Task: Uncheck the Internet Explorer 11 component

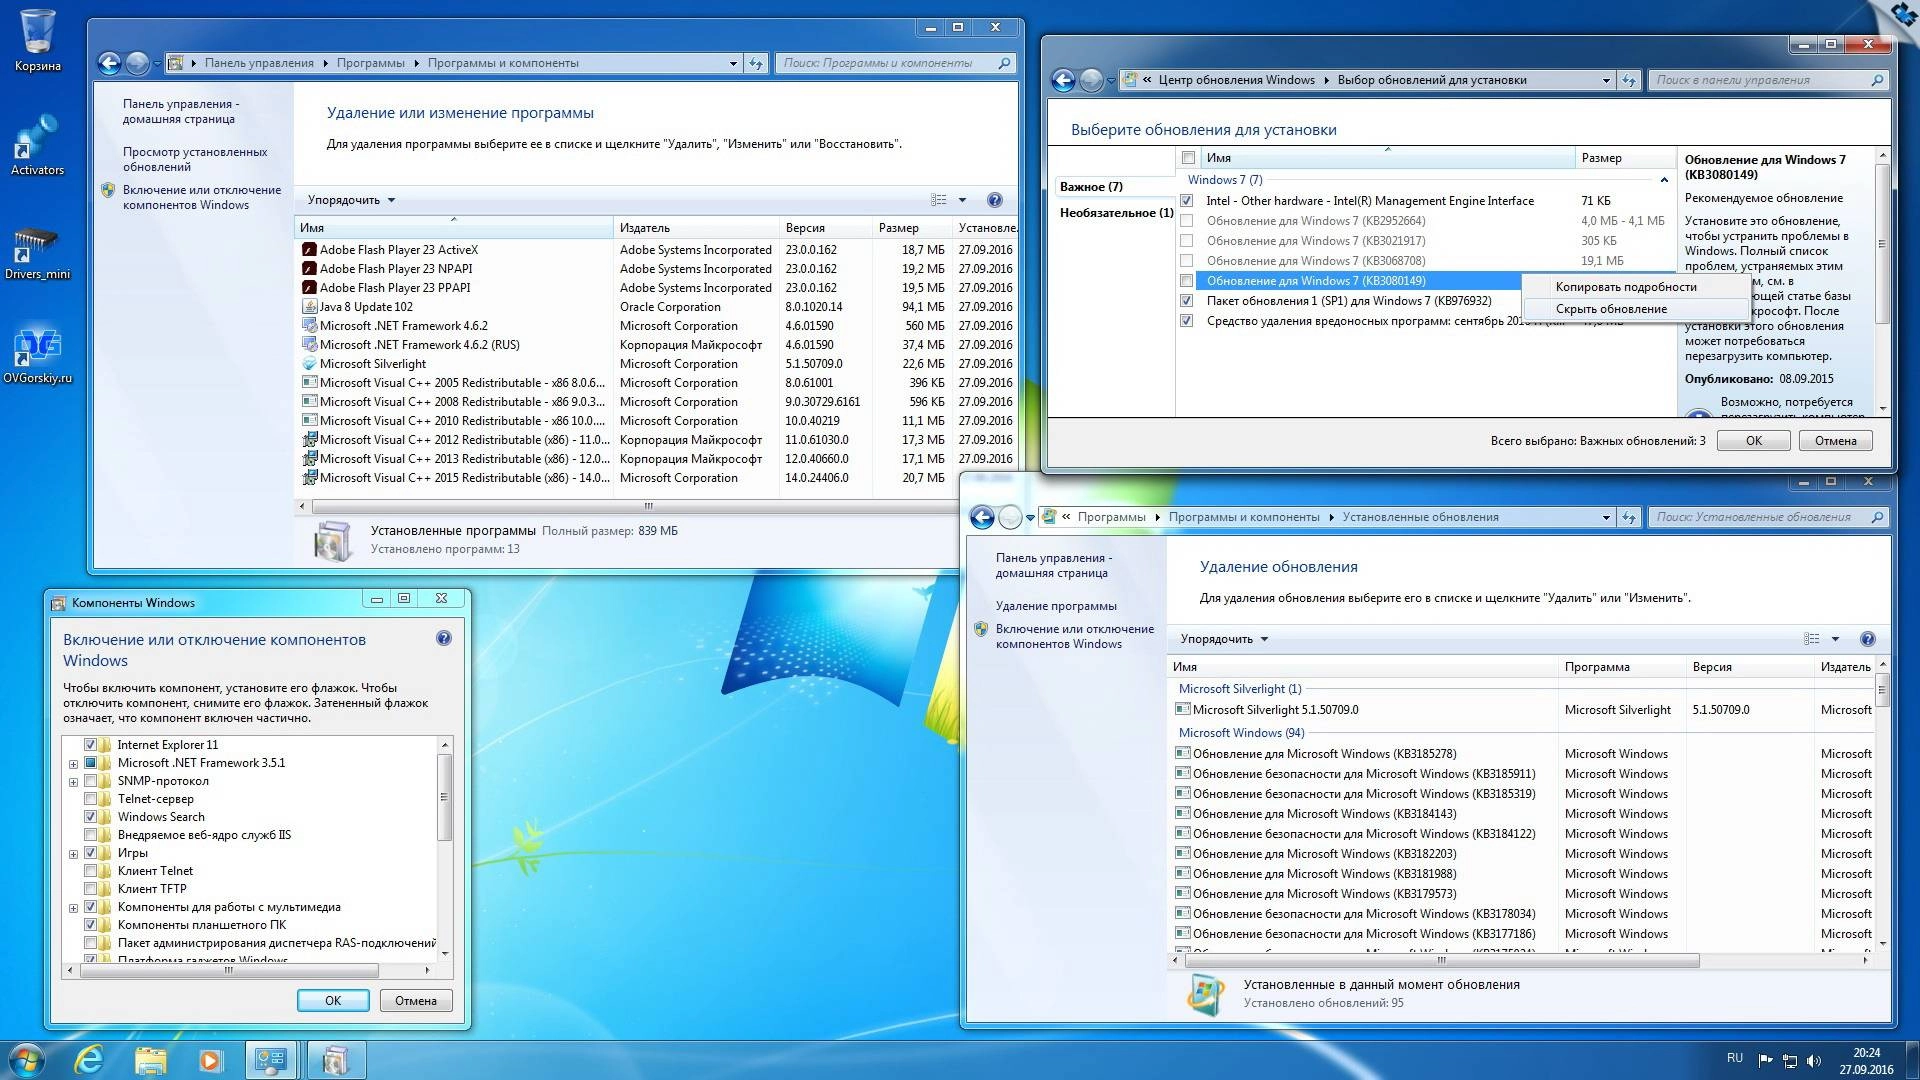Action: (x=92, y=744)
